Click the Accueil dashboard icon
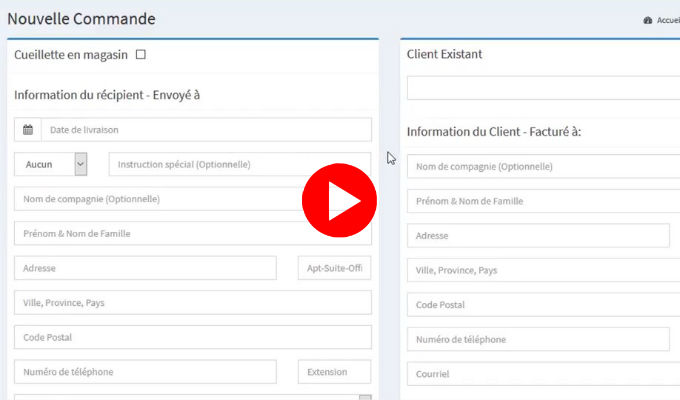The height and width of the screenshot is (400, 680). coord(648,20)
